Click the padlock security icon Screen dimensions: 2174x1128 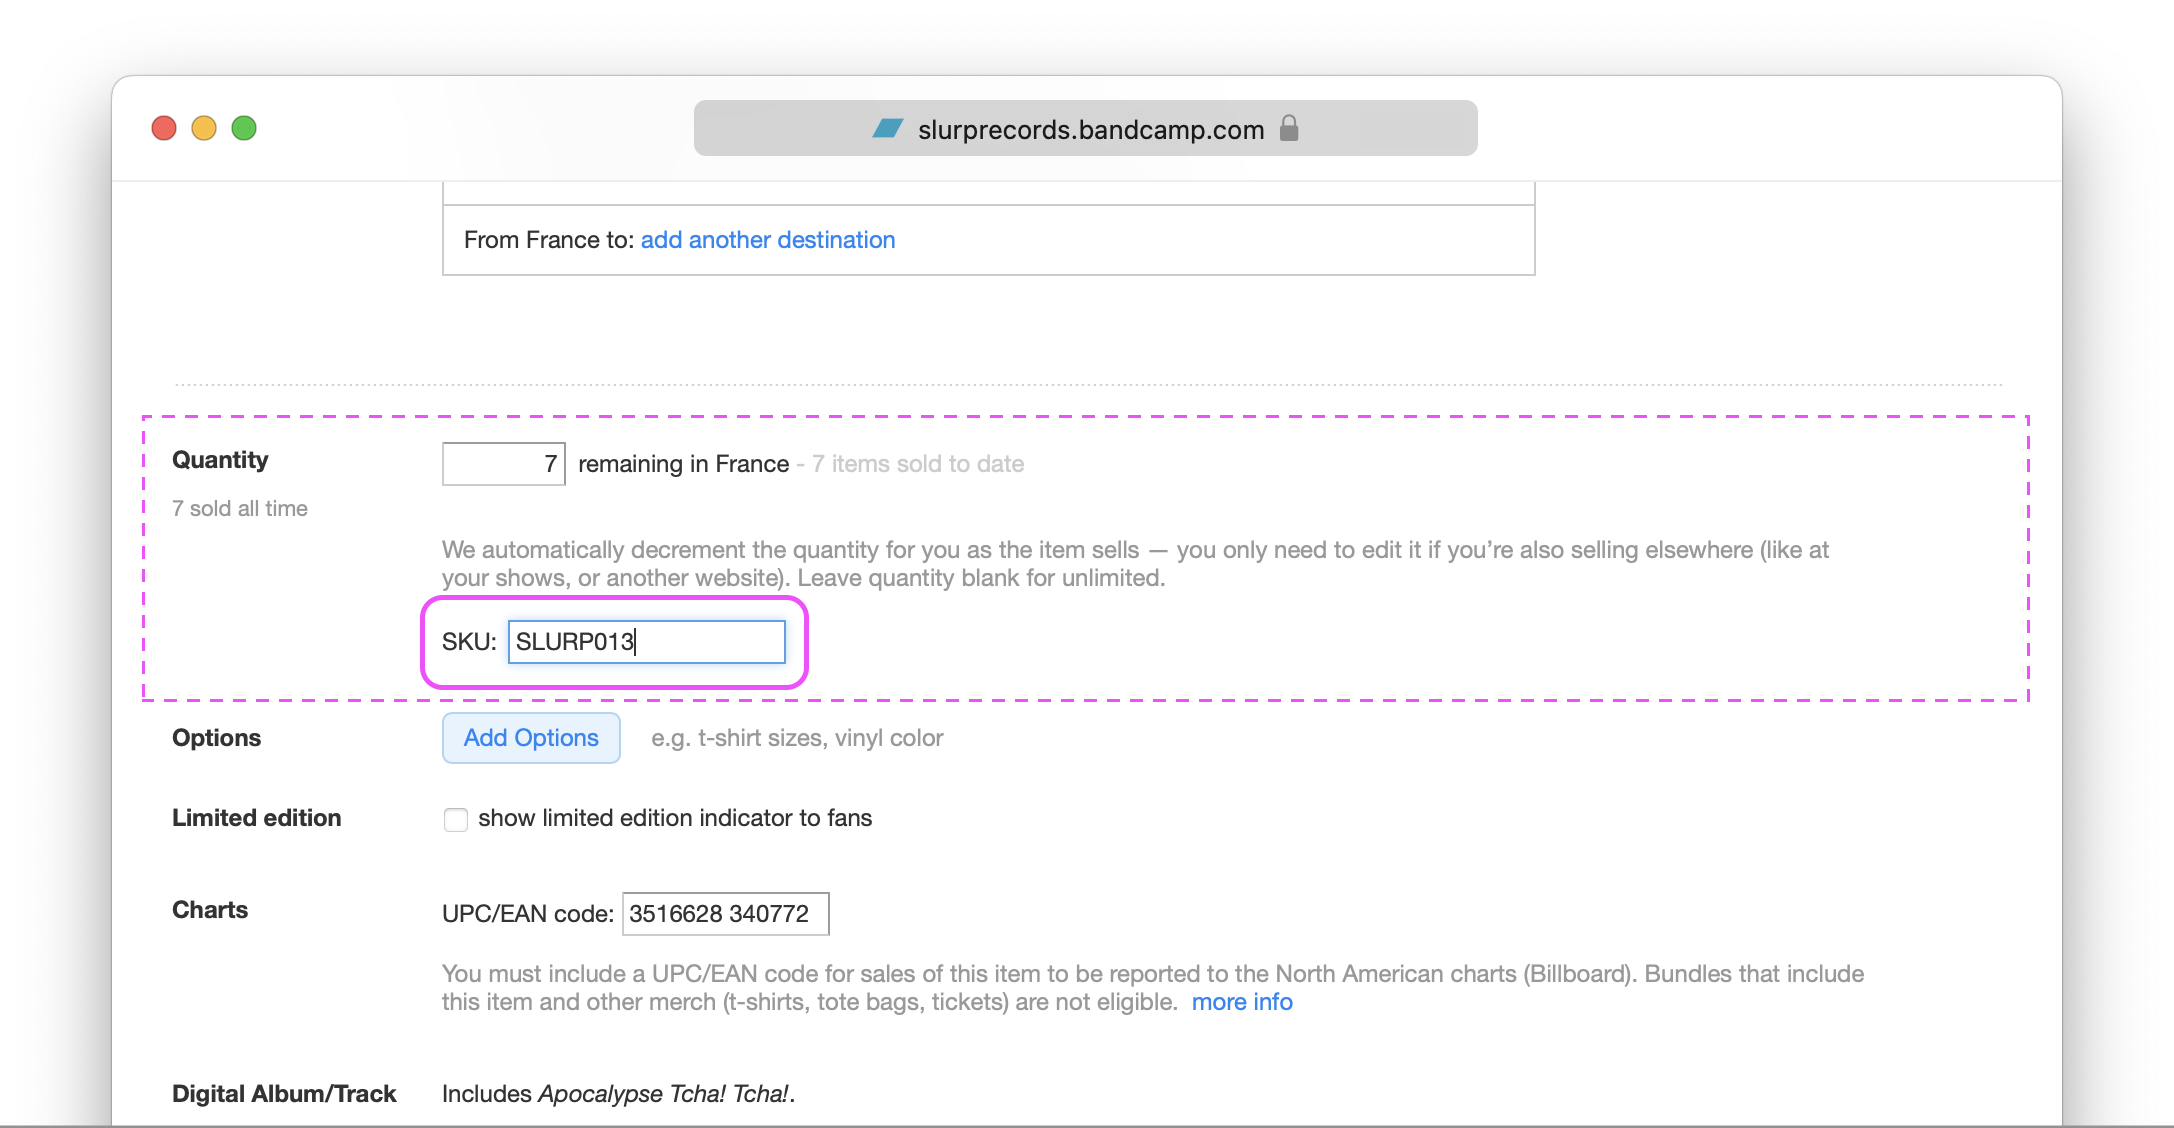pyautogui.click(x=1289, y=129)
